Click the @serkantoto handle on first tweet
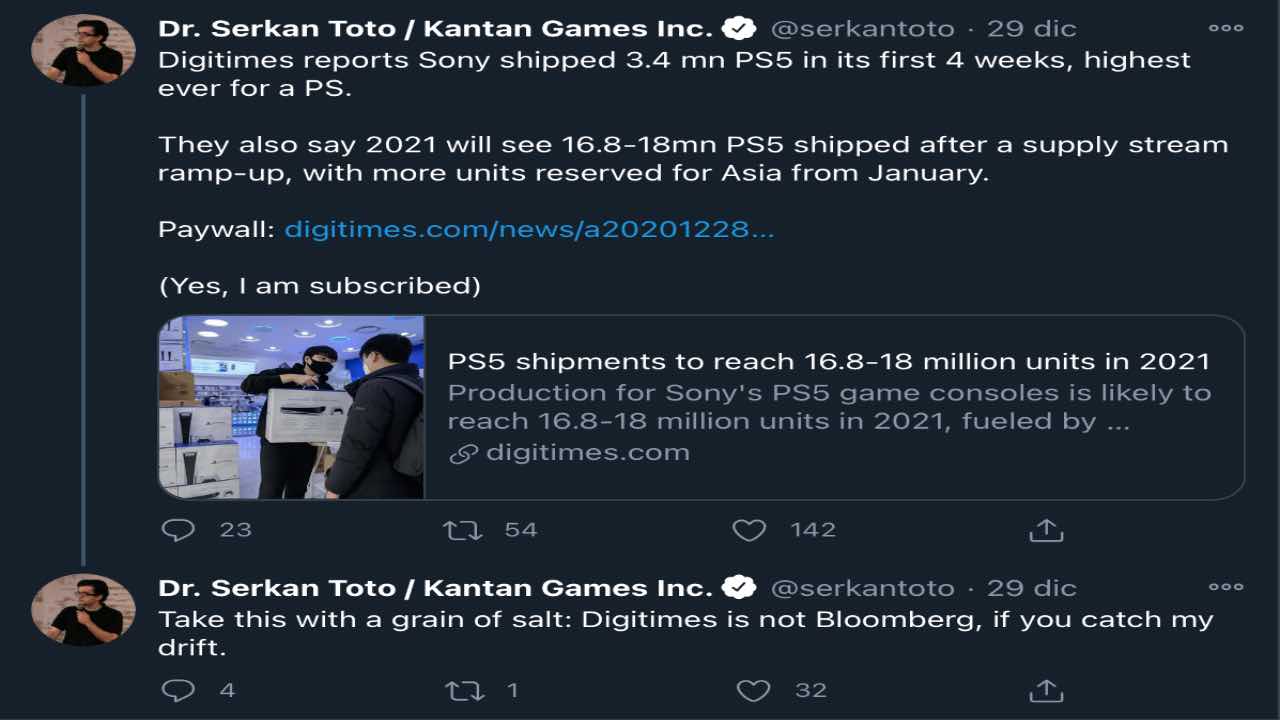This screenshot has width=1280, height=720. (862, 29)
